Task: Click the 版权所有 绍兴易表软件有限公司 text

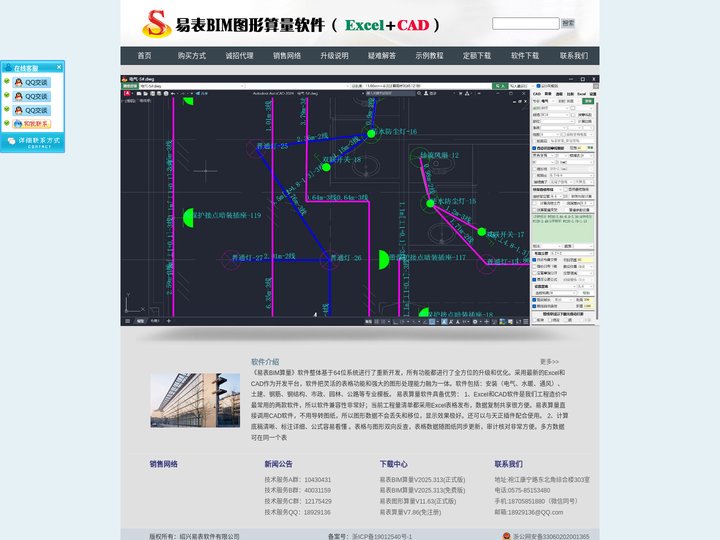Action: [194, 536]
